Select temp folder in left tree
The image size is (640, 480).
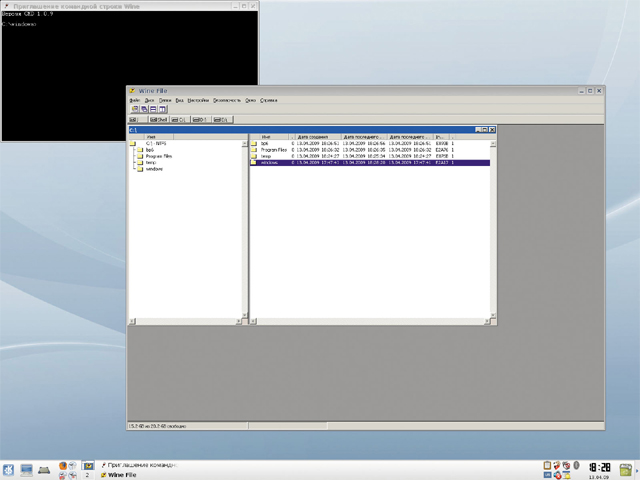point(151,162)
